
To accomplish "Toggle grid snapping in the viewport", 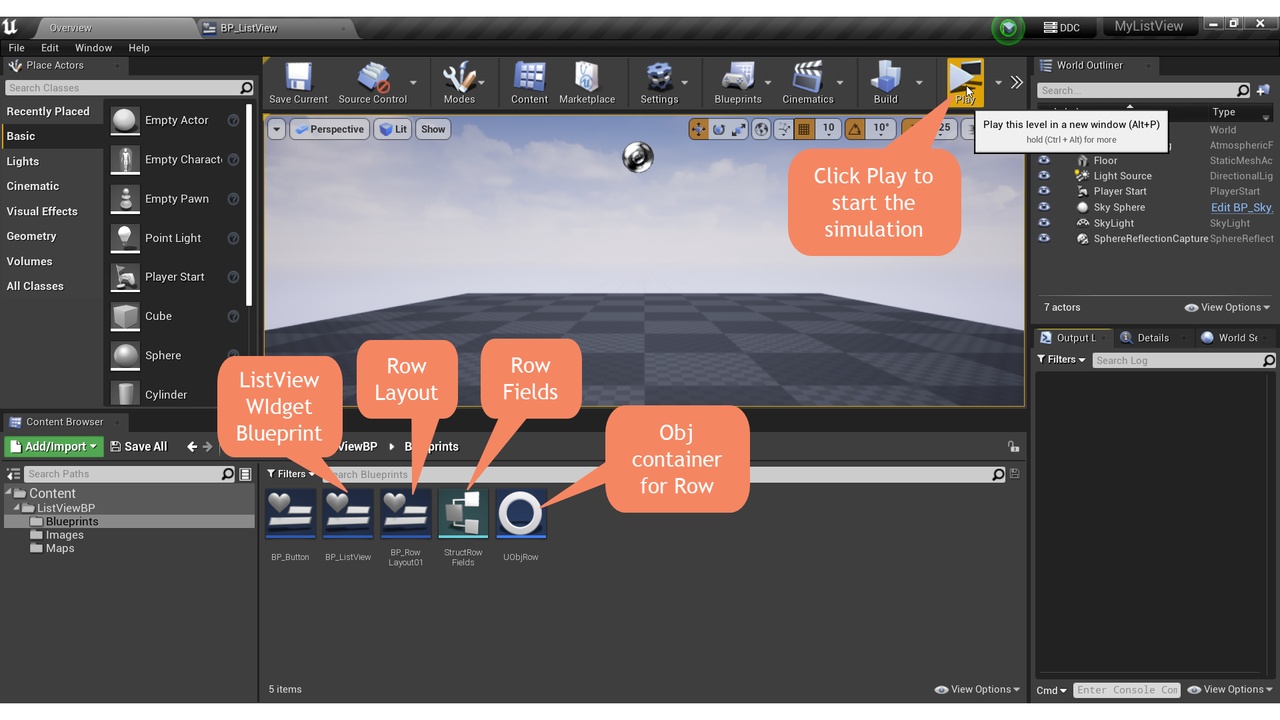I will [804, 129].
